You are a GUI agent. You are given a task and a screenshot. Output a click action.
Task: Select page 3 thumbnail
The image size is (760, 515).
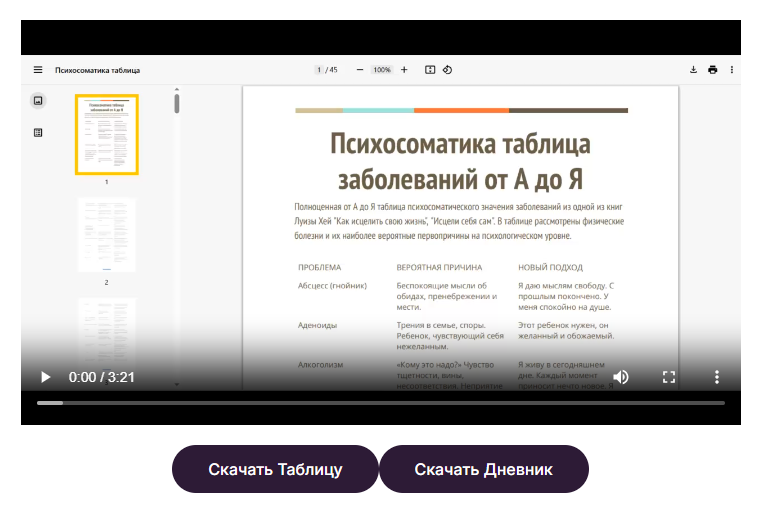pyautogui.click(x=107, y=335)
